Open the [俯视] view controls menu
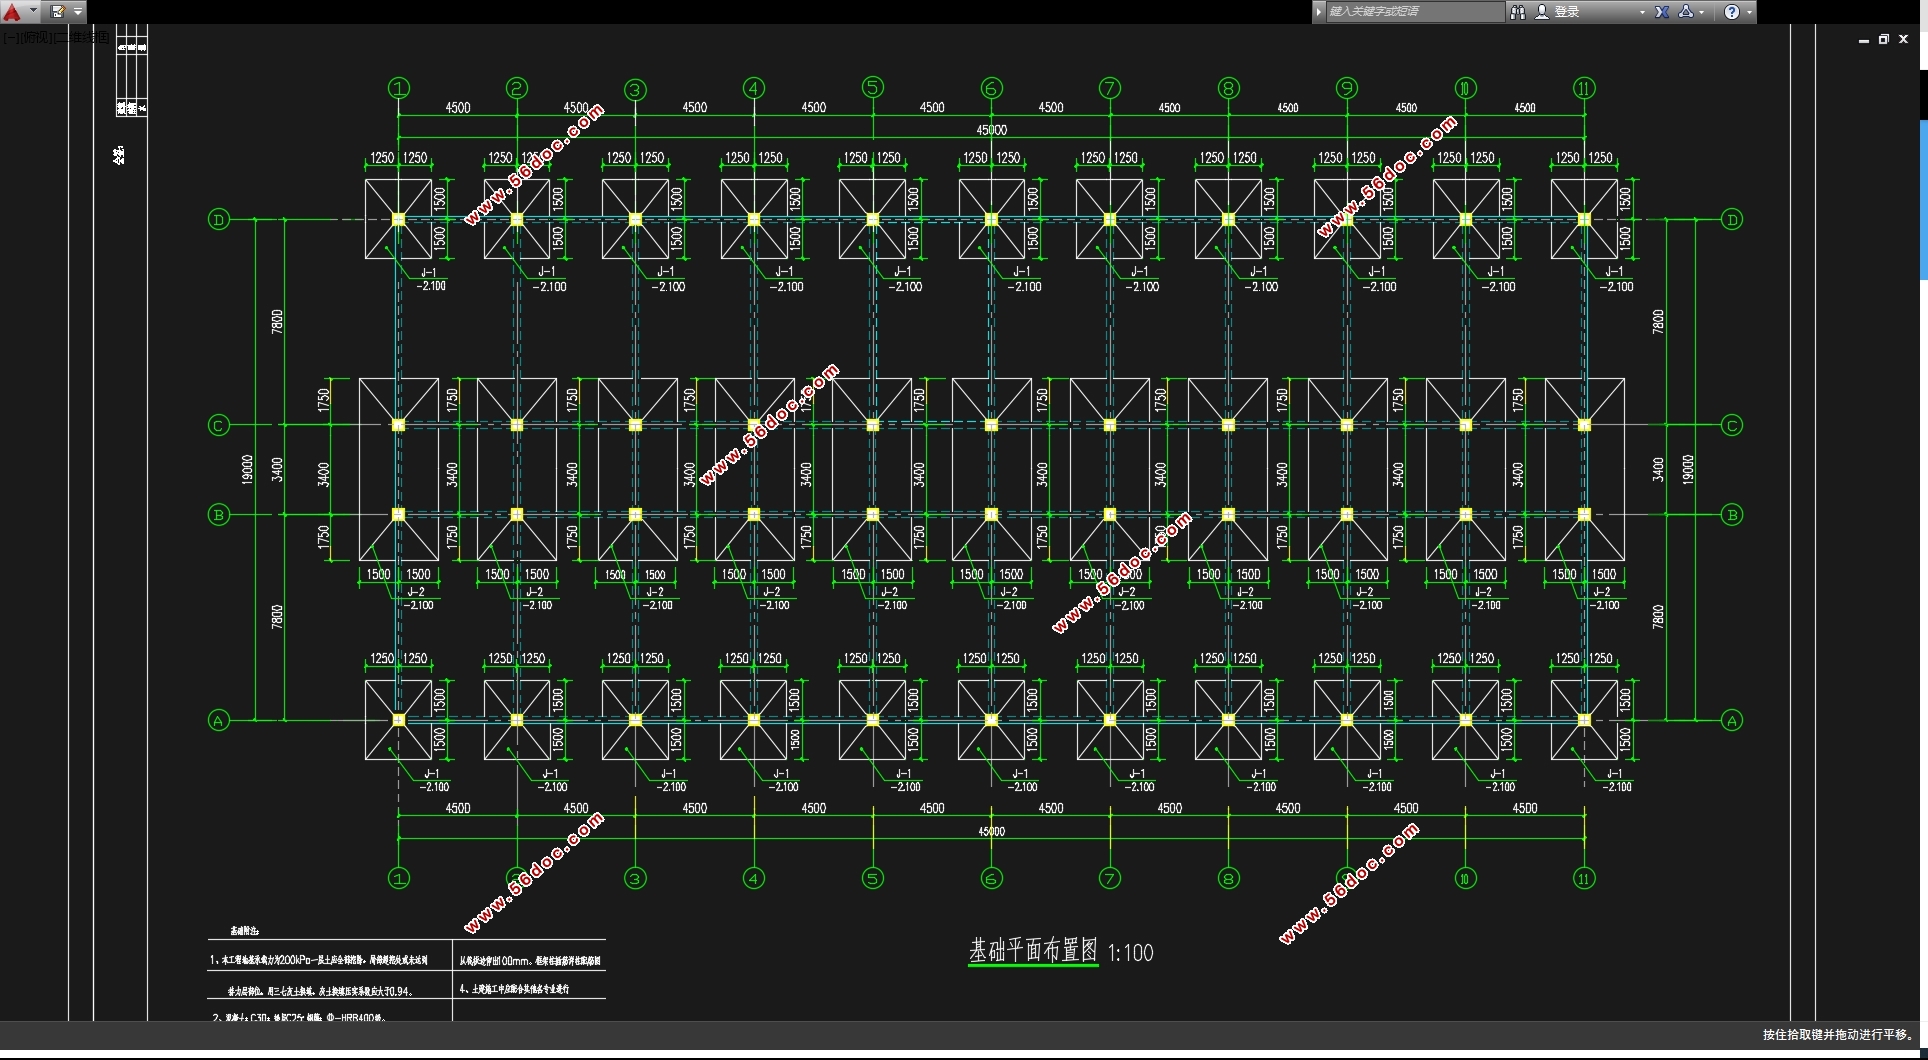1928x1060 pixels. click(x=34, y=37)
